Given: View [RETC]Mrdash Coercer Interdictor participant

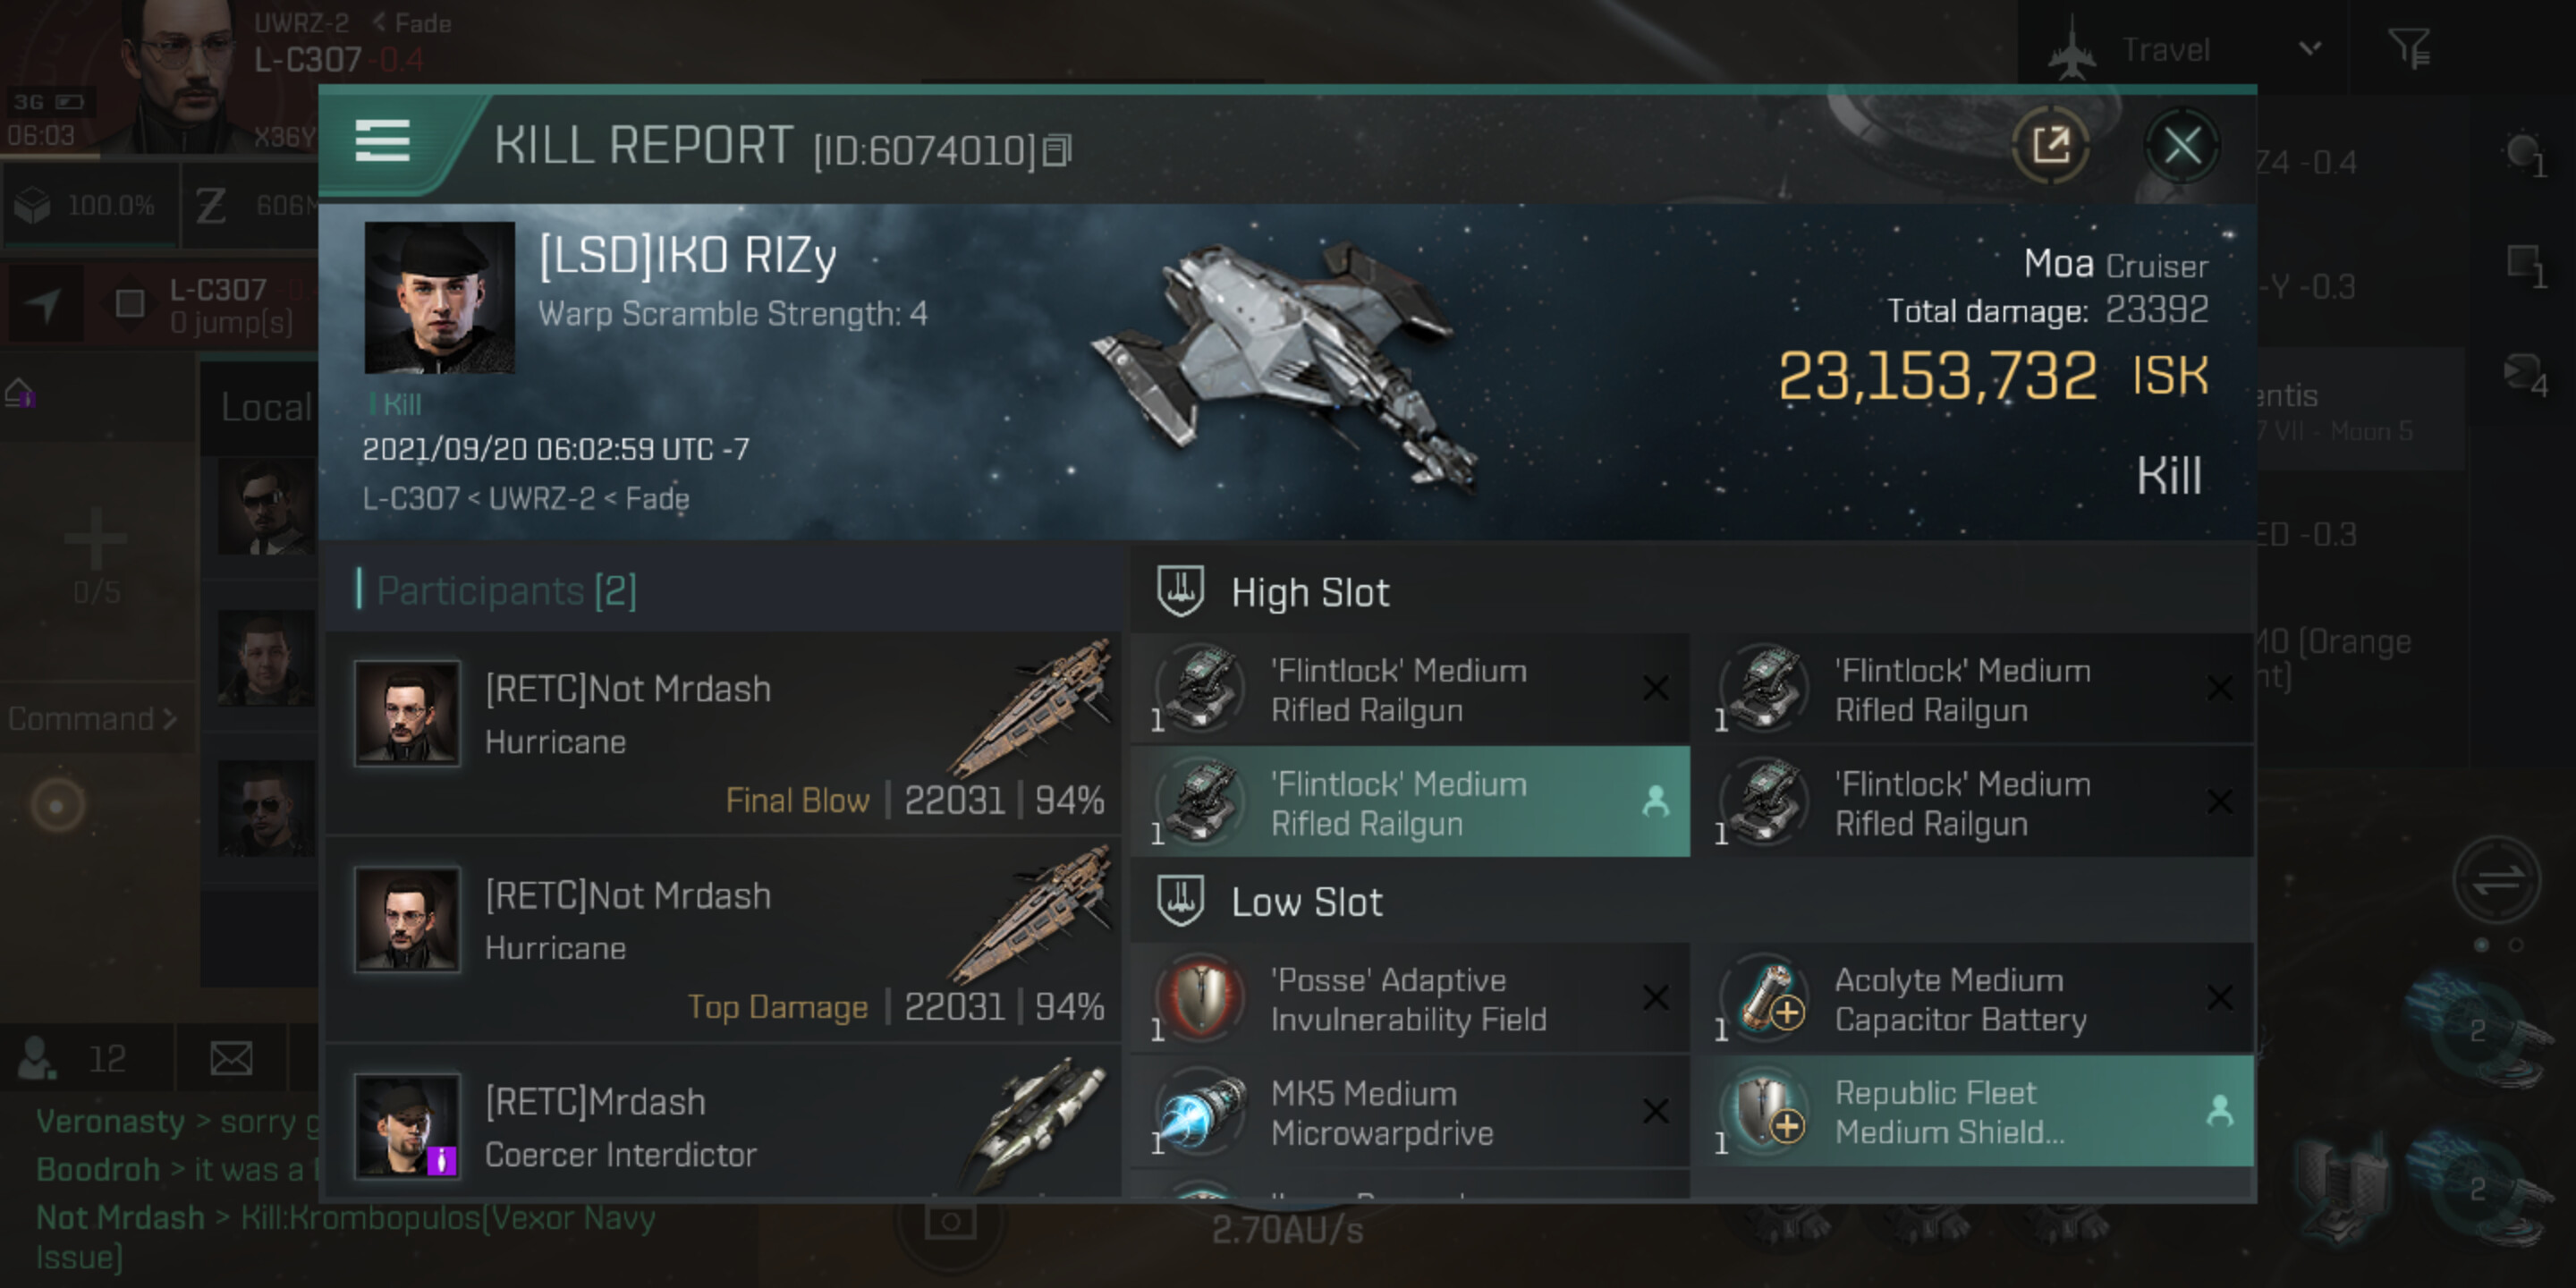Looking at the screenshot, I should (x=722, y=1128).
